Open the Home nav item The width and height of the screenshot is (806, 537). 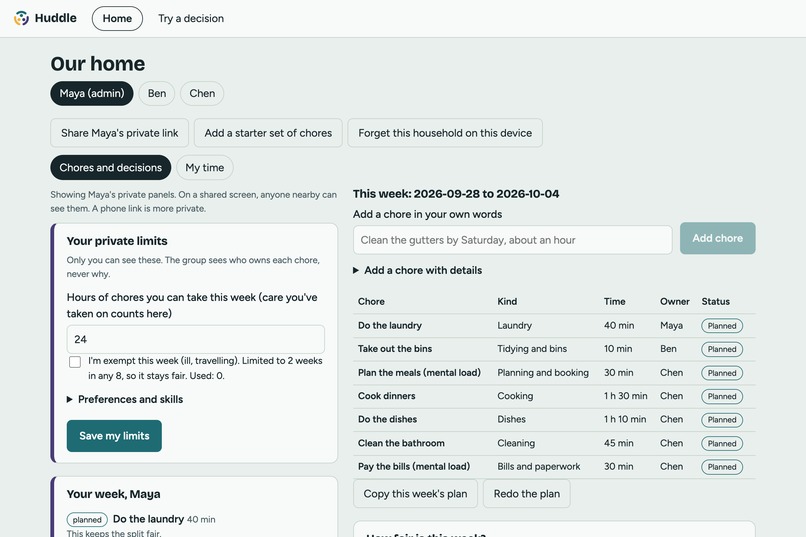[117, 18]
